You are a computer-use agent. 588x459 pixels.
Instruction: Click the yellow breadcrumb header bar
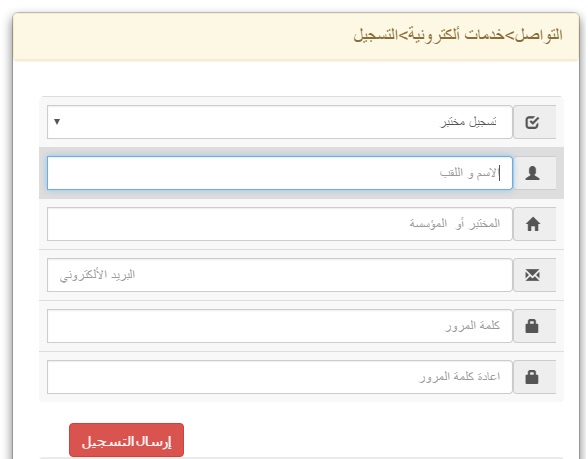(x=296, y=36)
